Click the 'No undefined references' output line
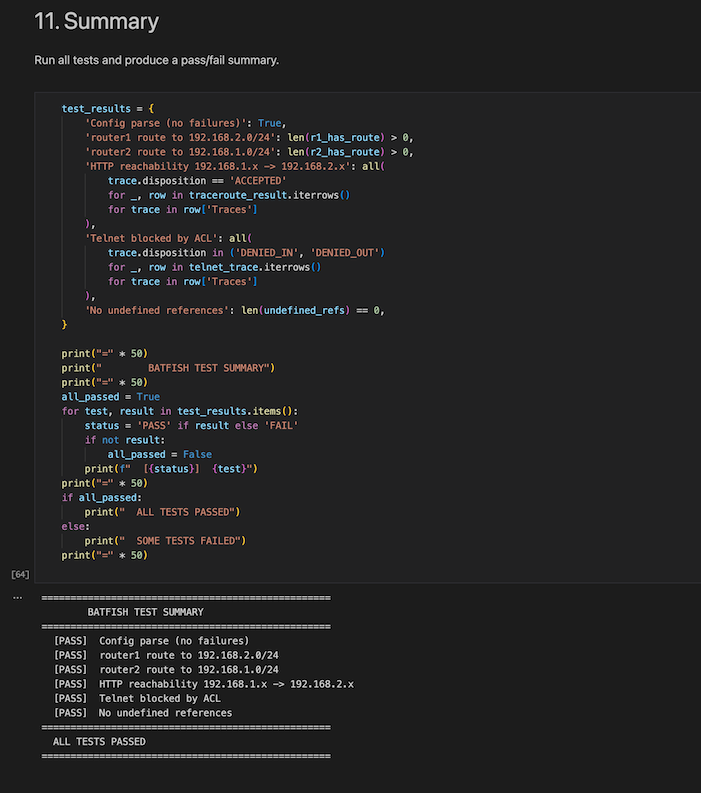 (x=165, y=713)
